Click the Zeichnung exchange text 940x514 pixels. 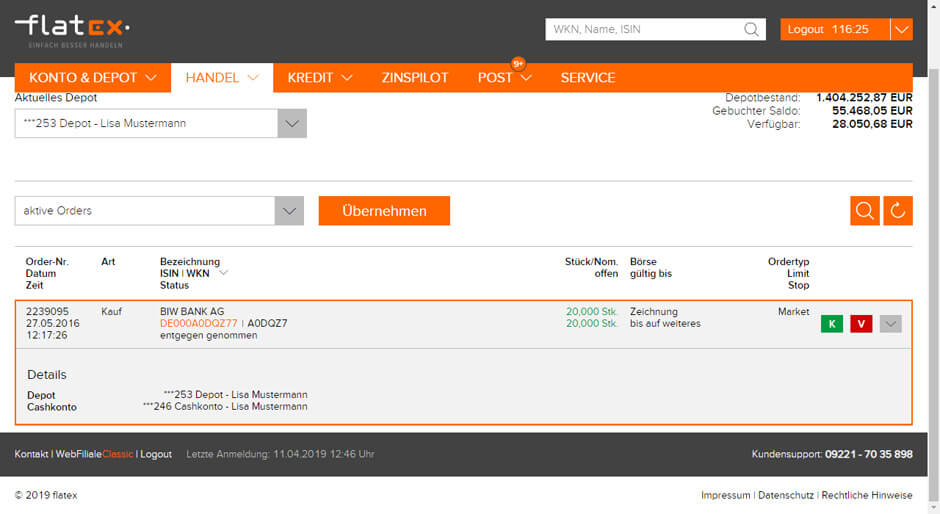653,312
